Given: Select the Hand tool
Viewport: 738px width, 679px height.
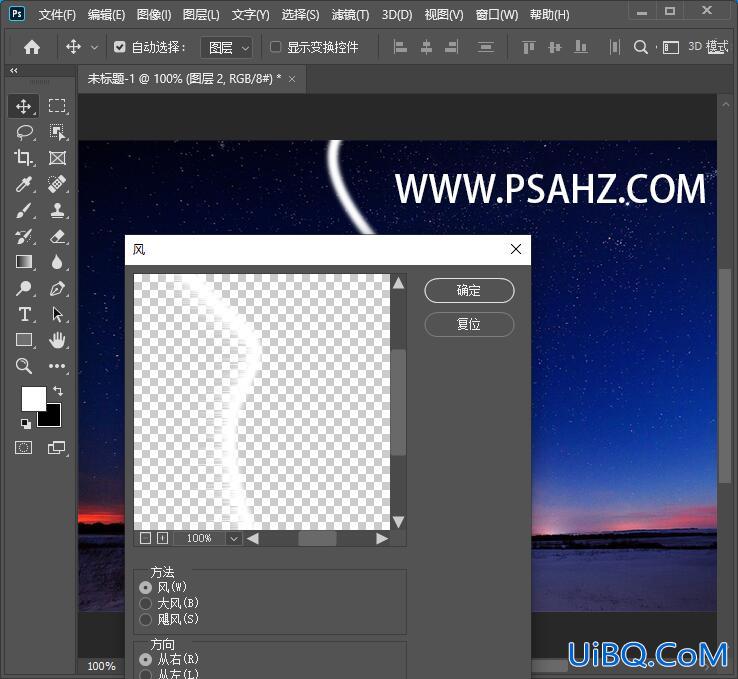Looking at the screenshot, I should (x=57, y=340).
